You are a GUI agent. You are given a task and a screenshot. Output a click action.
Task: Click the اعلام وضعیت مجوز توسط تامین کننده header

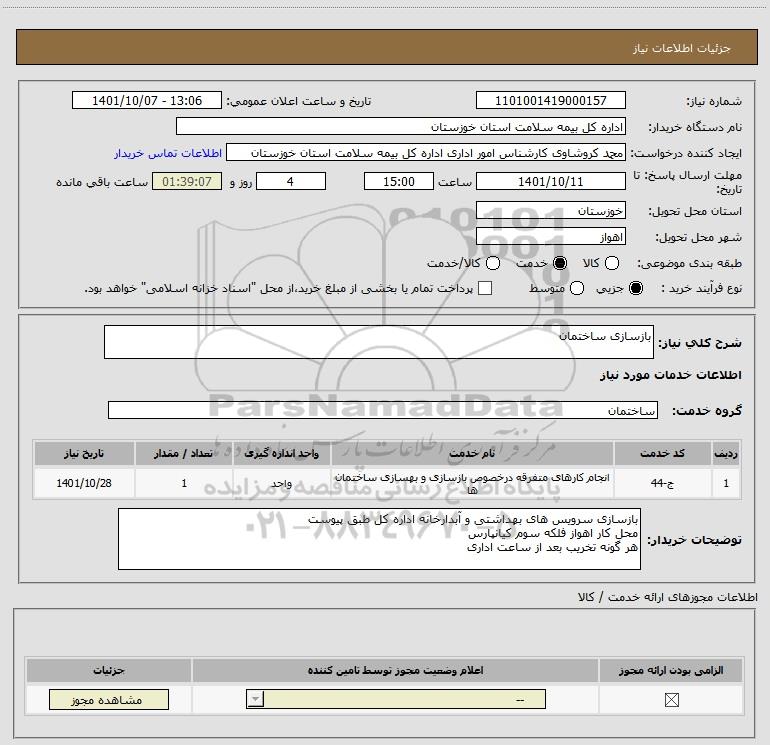[x=395, y=670]
